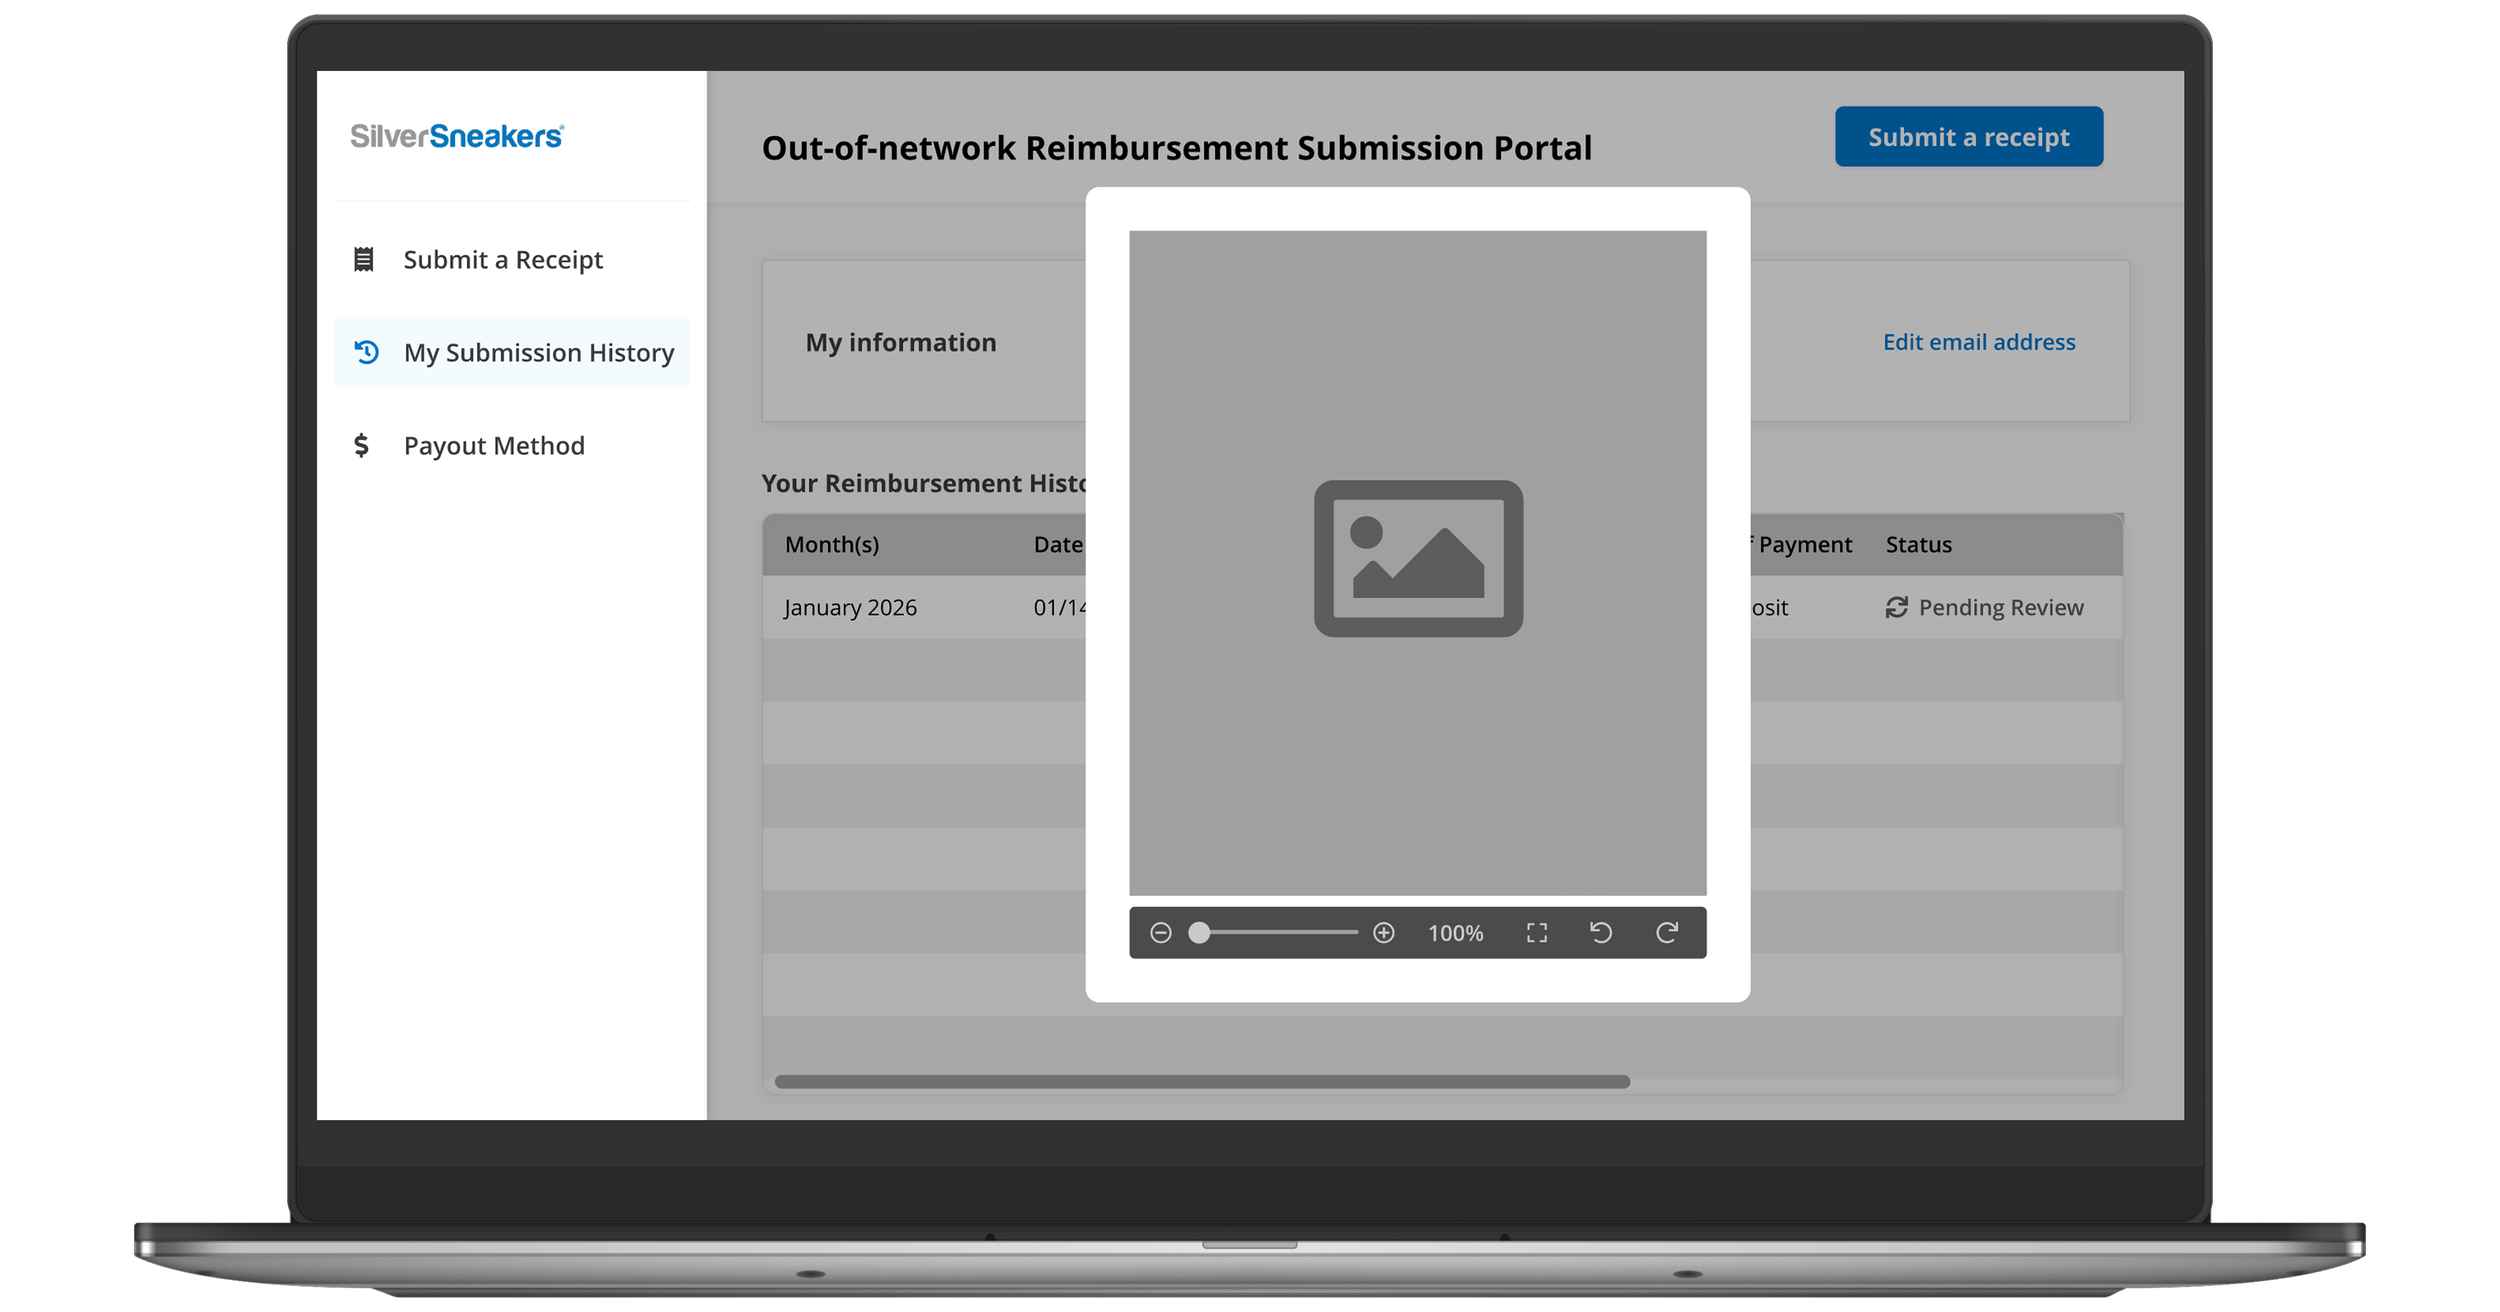Viewport: 2500px width, 1312px height.
Task: Click the zoom slider handle
Action: point(1199,933)
